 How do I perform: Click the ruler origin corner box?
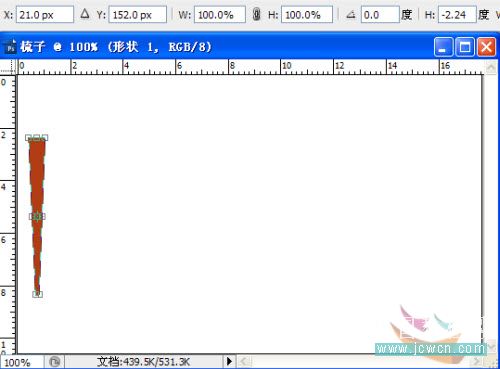pyautogui.click(x=8, y=66)
